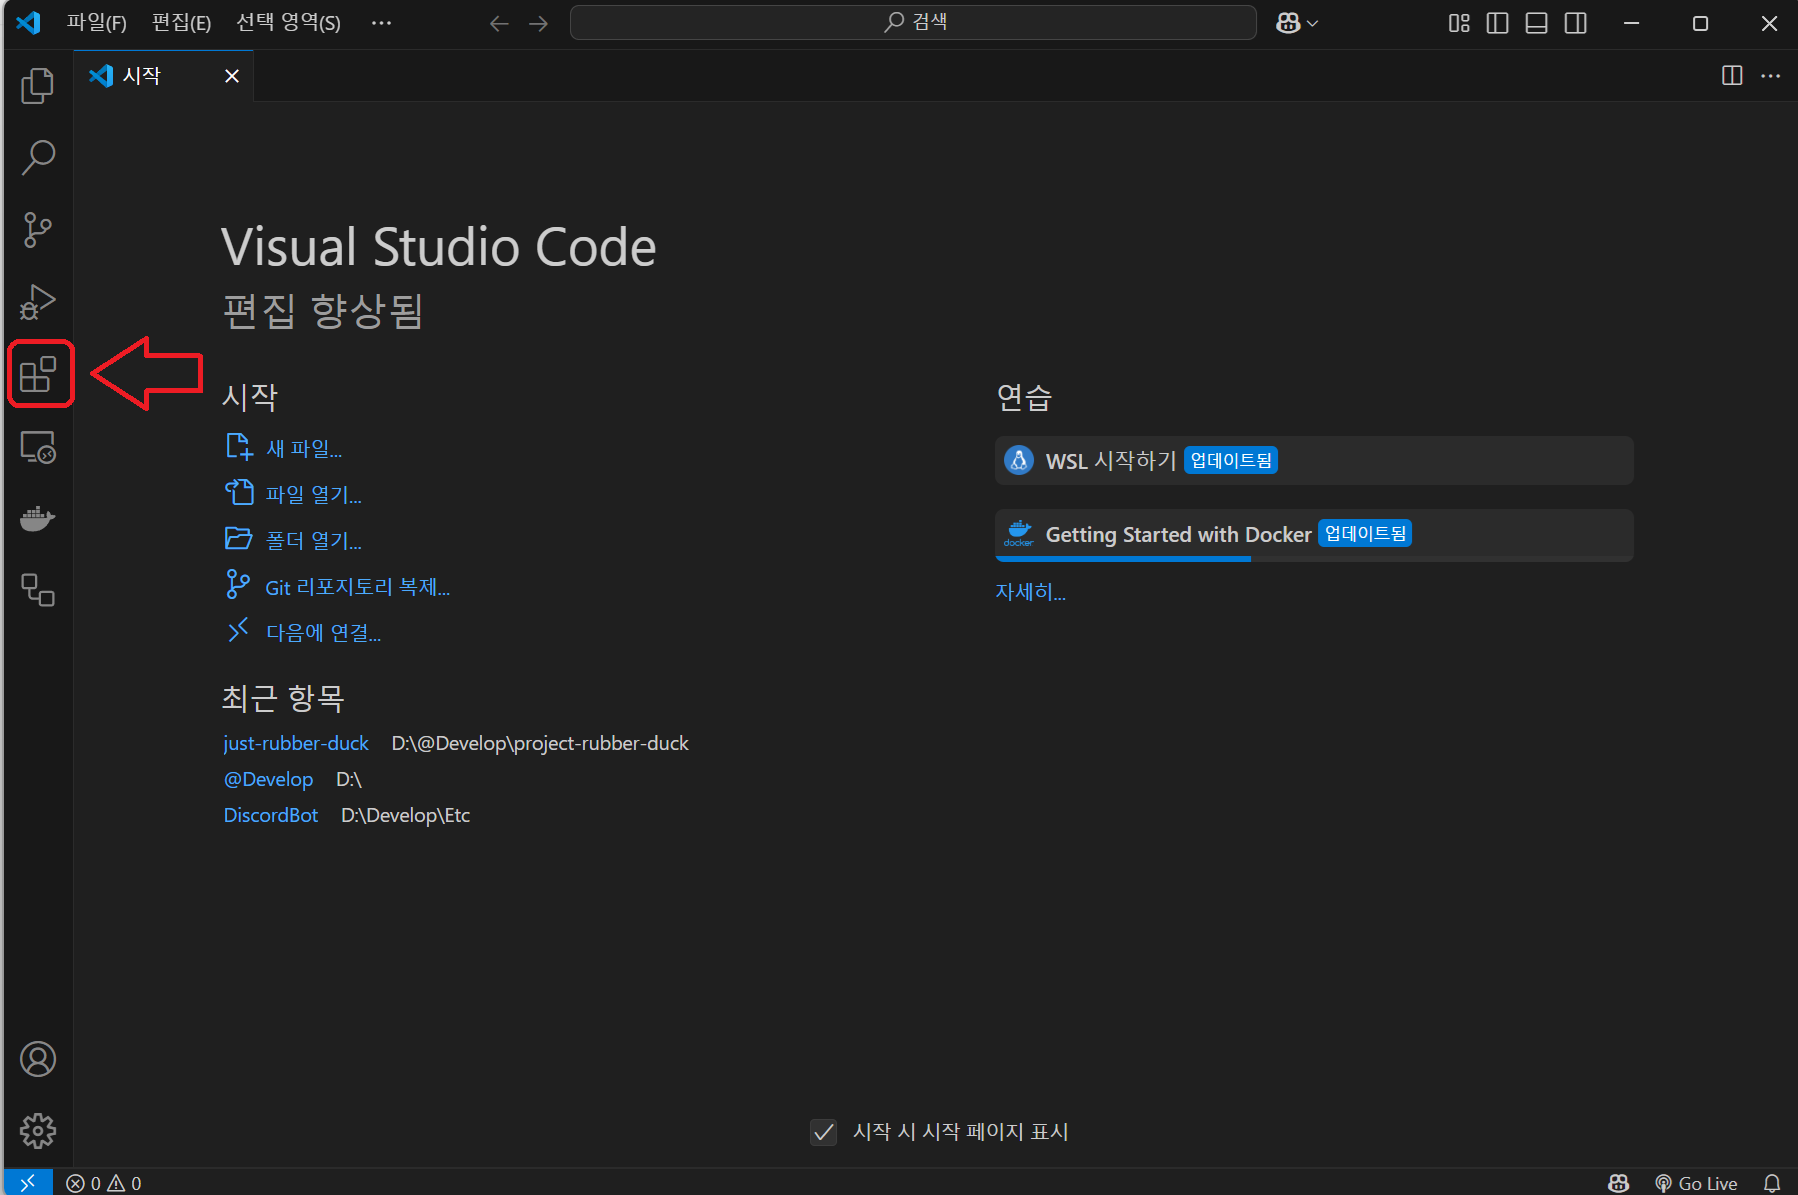Split the editor to the right
This screenshot has width=1798, height=1195.
1732,76
